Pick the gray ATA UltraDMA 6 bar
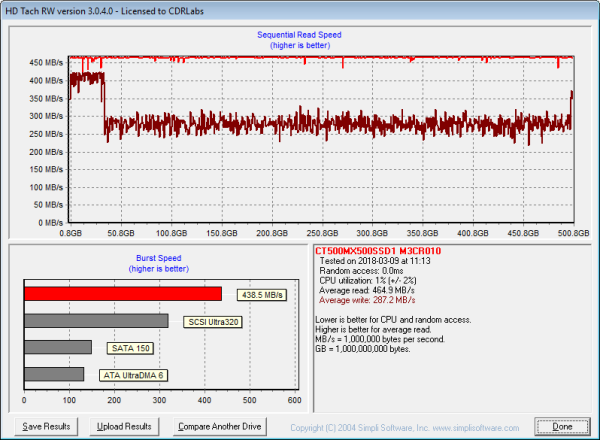600x440 pixels. point(54,374)
